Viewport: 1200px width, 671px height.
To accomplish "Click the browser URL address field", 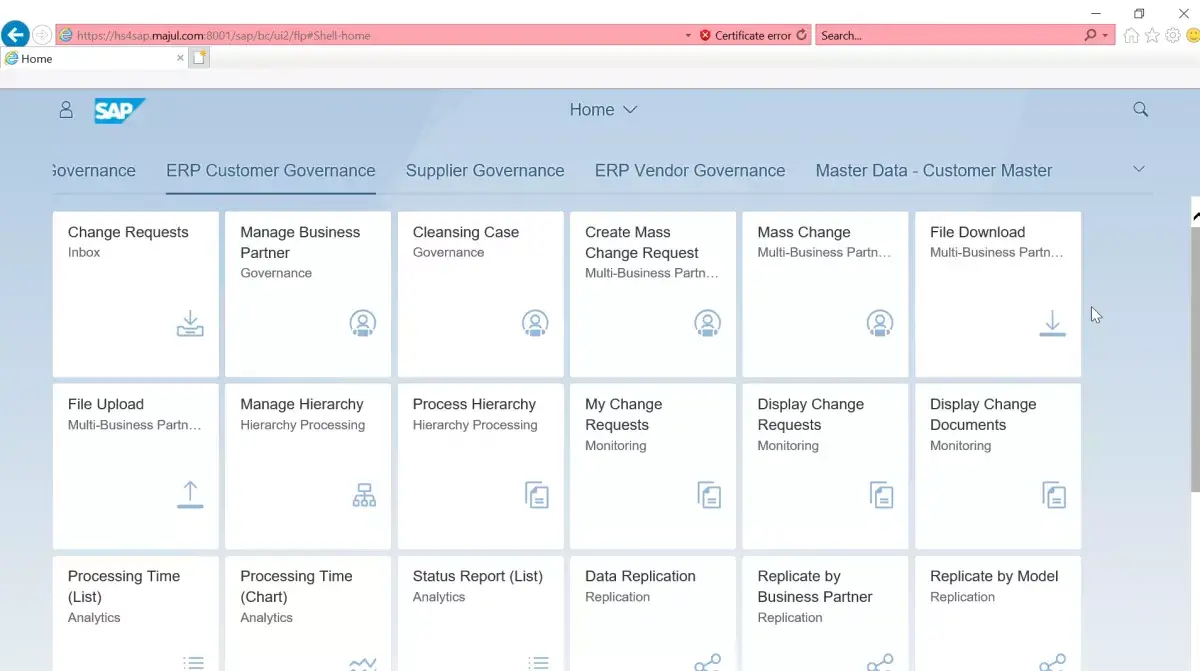I will pos(370,35).
